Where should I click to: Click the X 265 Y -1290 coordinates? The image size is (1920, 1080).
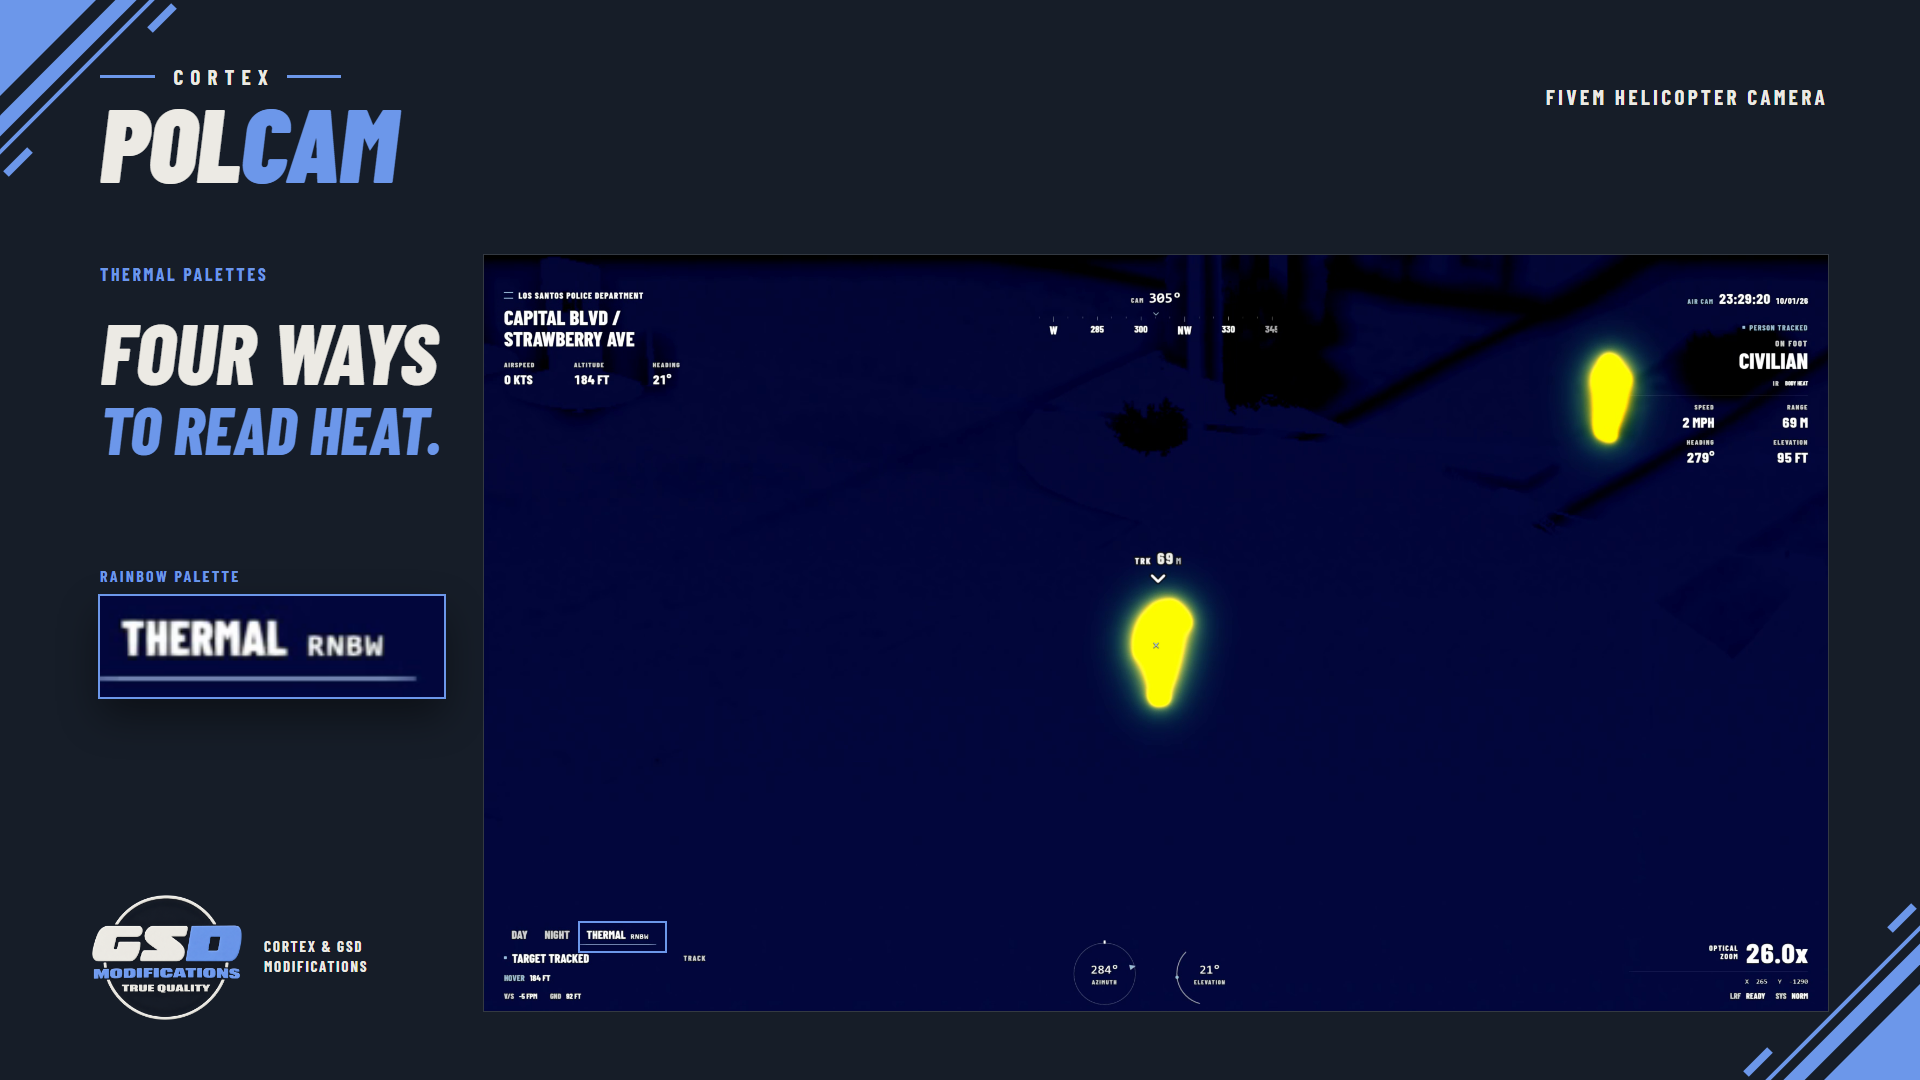tap(1776, 982)
